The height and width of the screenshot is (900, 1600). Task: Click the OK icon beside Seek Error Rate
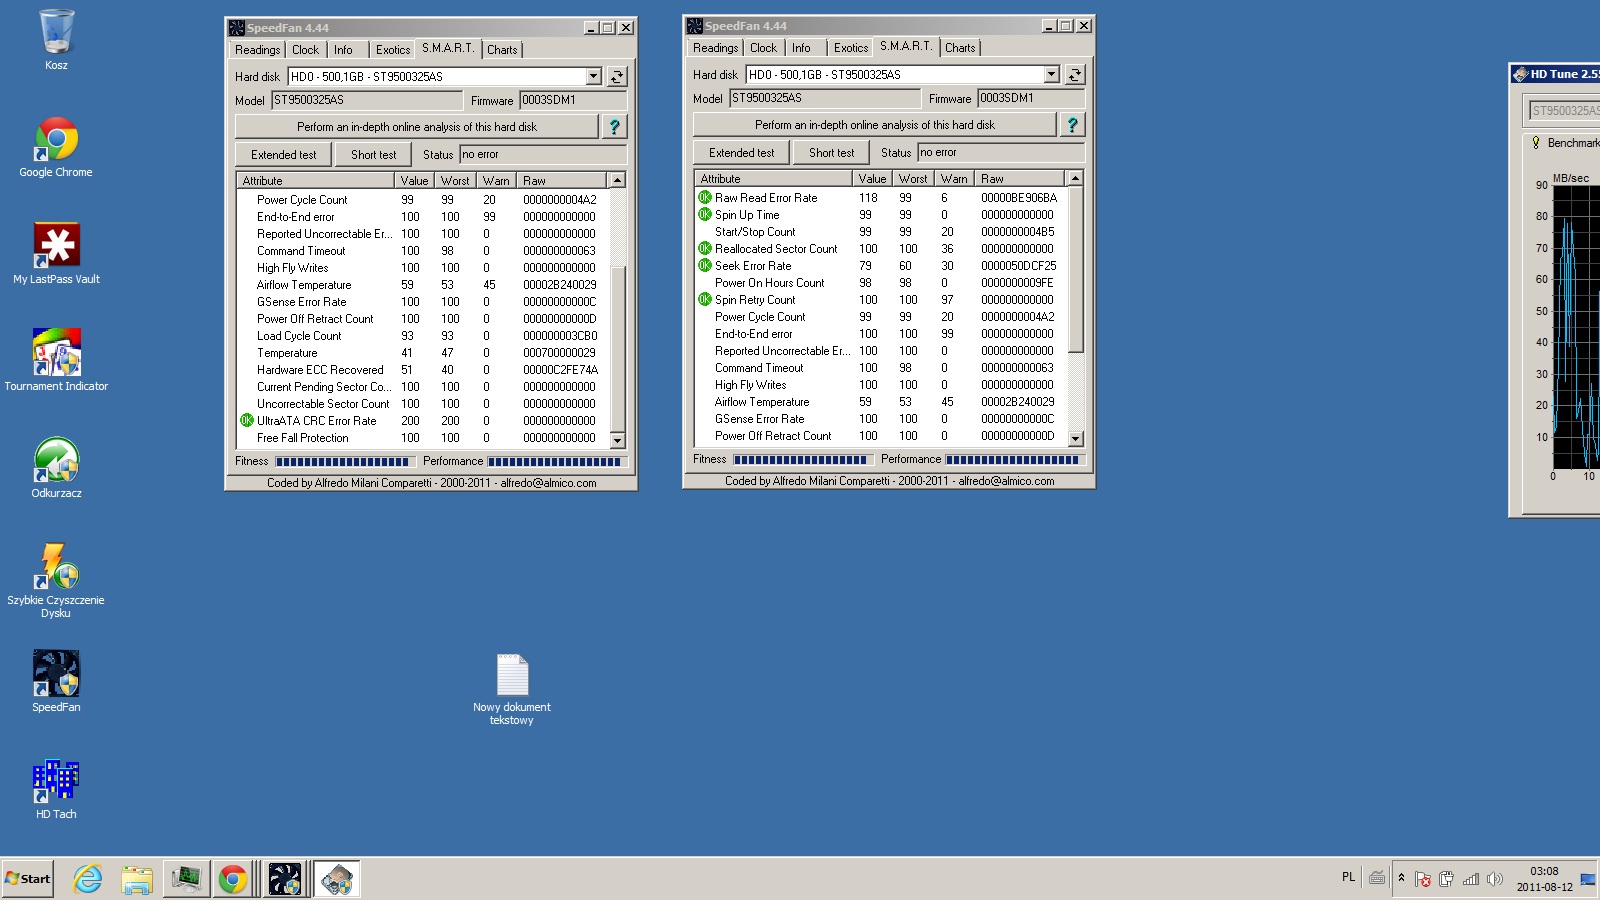(x=705, y=266)
